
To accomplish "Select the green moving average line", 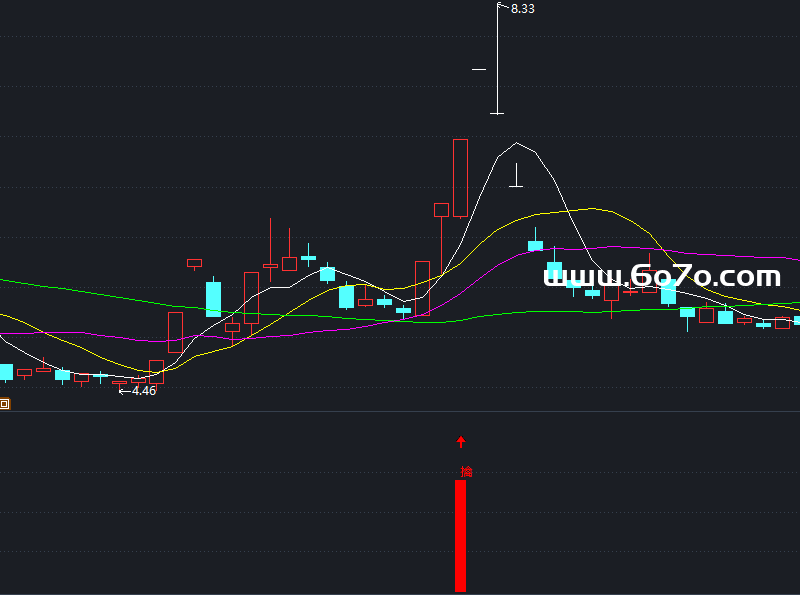I will [100, 293].
